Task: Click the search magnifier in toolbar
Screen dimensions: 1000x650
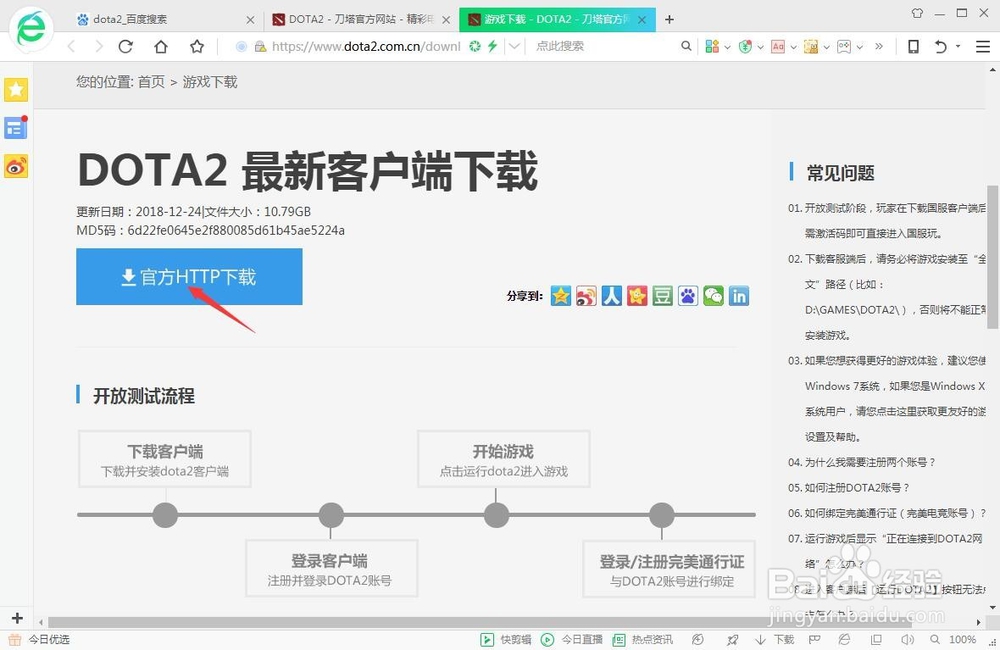Action: 686,46
